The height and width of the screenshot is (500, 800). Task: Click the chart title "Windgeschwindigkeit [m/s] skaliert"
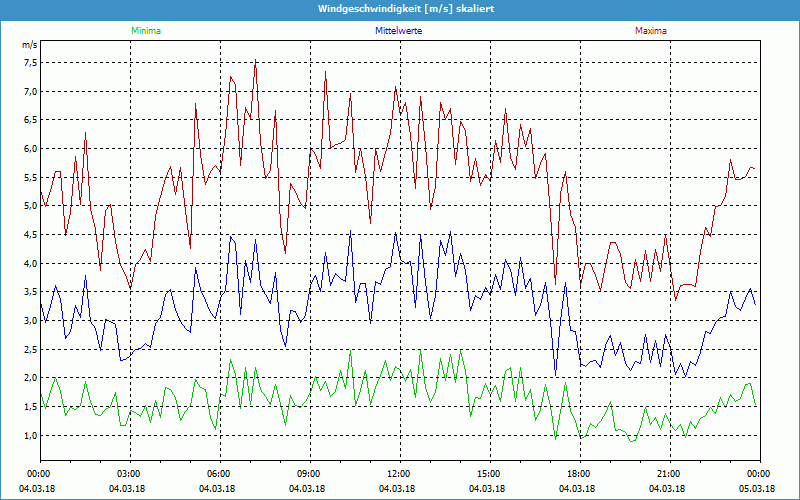coord(399,8)
